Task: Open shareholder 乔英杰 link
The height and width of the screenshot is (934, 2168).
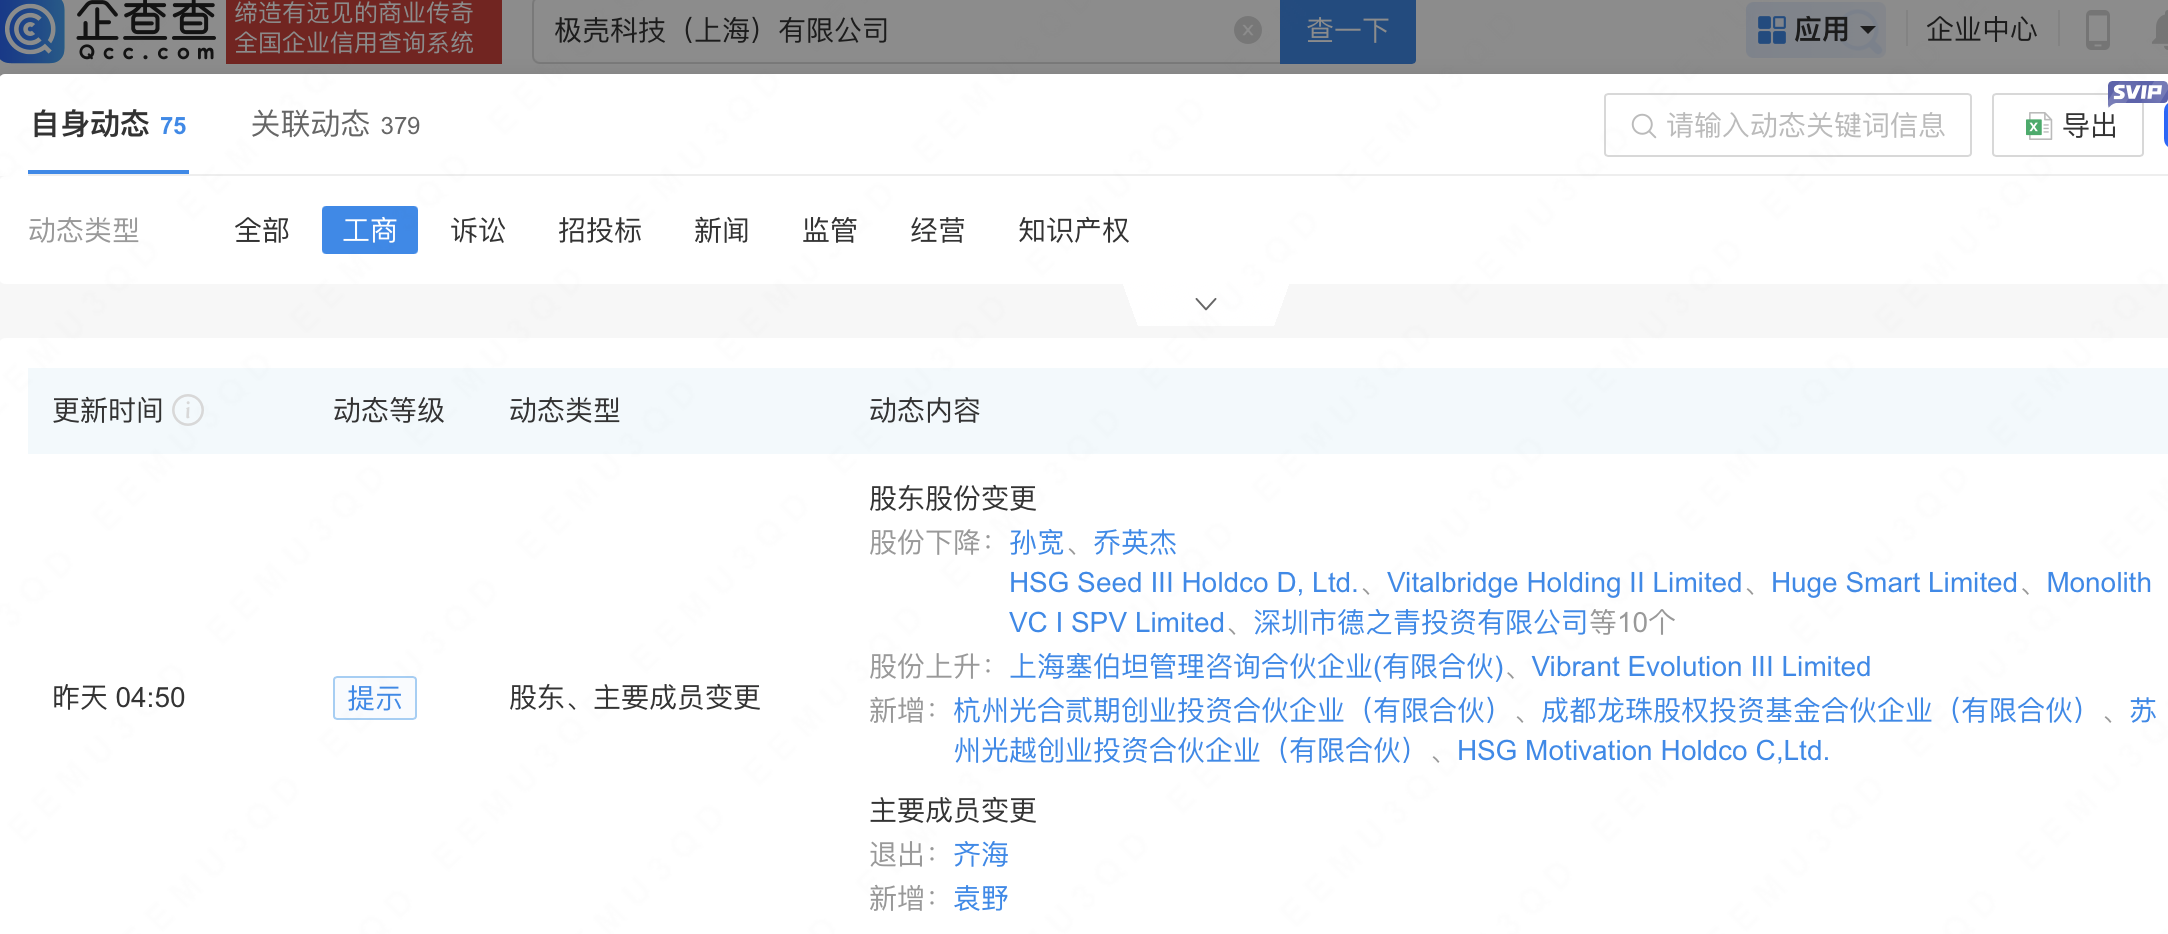Action: point(1134,543)
